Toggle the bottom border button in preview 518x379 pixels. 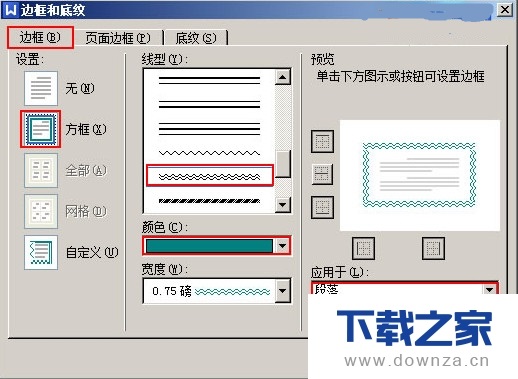pos(322,207)
